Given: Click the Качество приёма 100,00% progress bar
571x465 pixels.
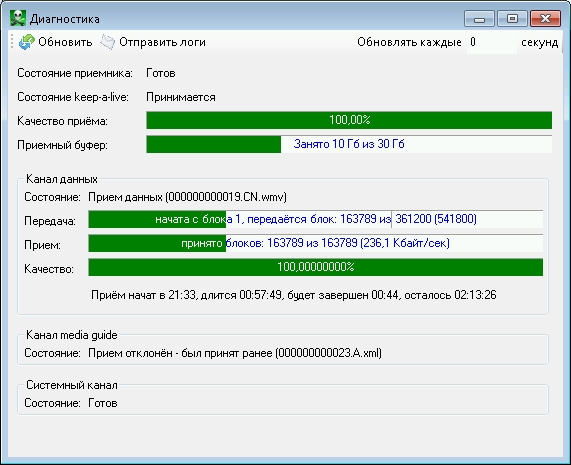Looking at the screenshot, I should 349,120.
